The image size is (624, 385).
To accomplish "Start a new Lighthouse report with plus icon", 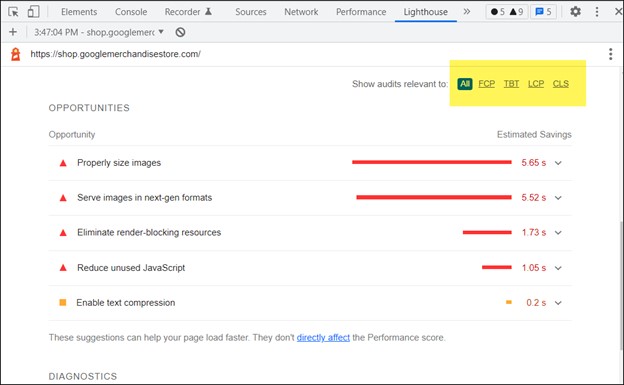I will tap(13, 32).
